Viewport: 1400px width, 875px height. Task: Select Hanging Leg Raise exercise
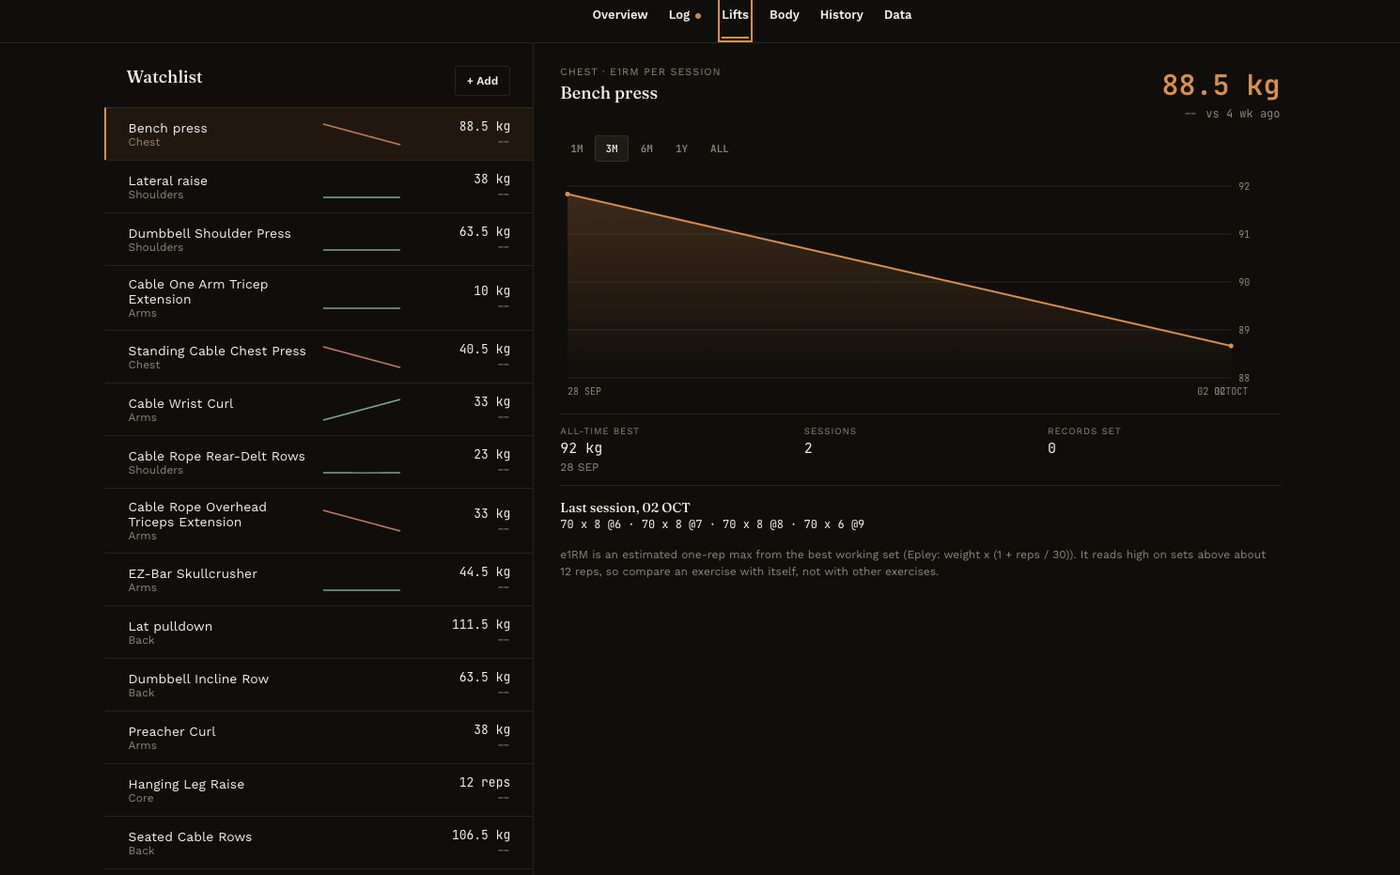[x=319, y=790]
